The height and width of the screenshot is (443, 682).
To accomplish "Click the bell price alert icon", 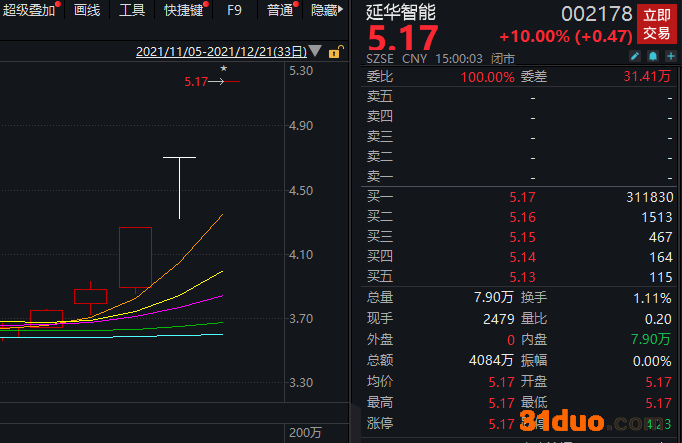I will (x=652, y=58).
